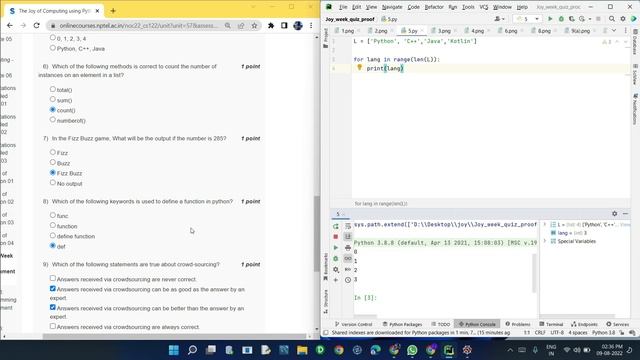Click Chrome extensions puzzle icon
640x360 pixels.
click(271, 26)
